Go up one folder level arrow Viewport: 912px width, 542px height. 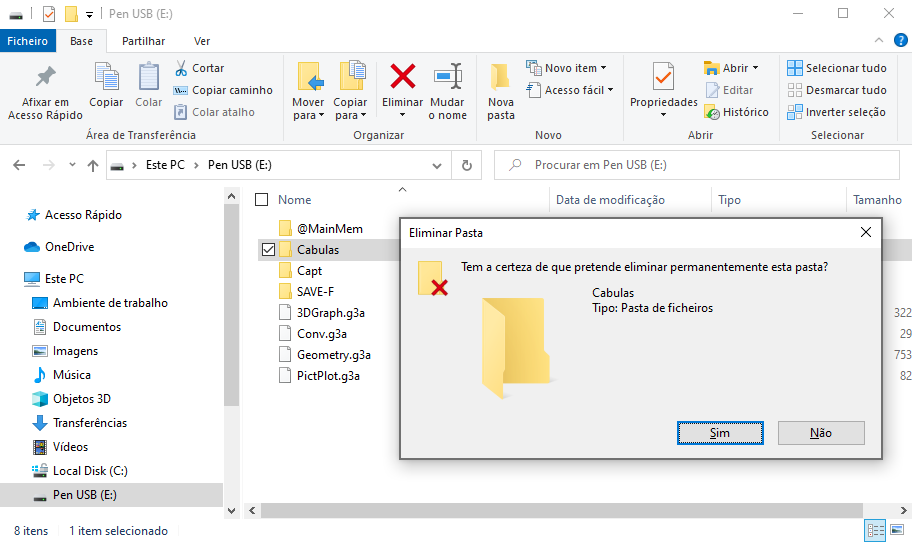[x=93, y=165]
